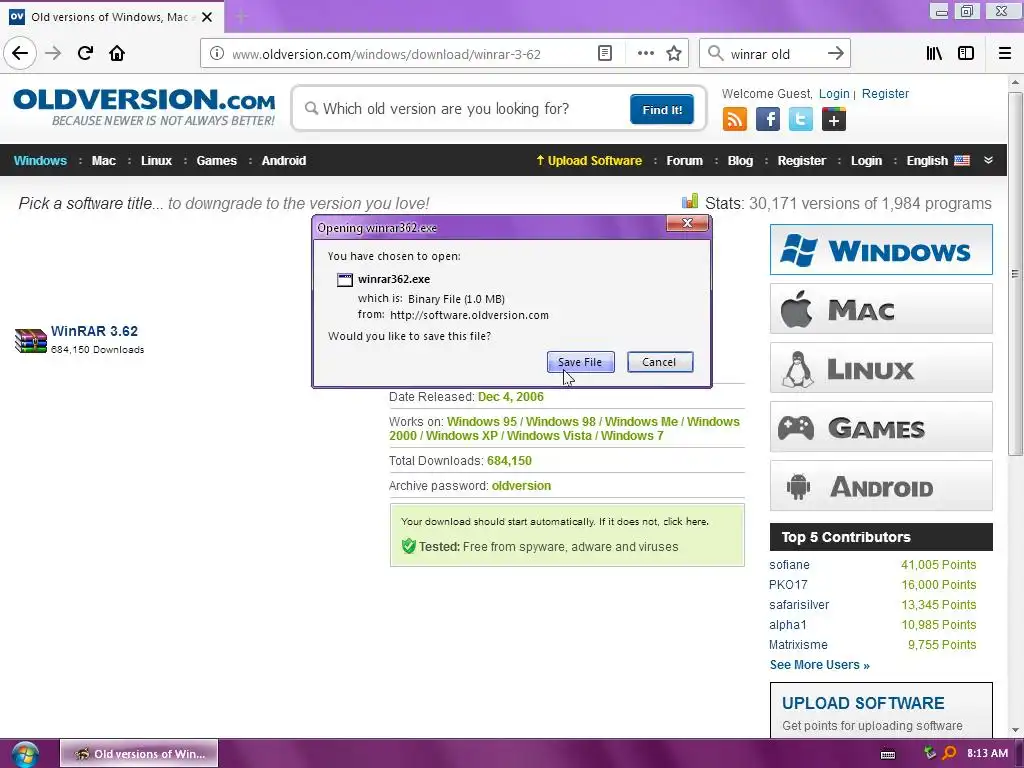Cancel the download dialog
1024x768 pixels.
coord(660,362)
